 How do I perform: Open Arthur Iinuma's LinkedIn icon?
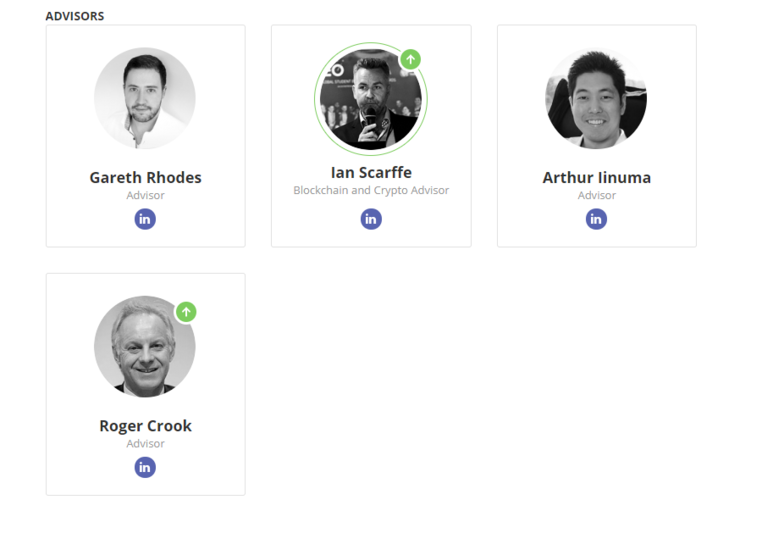click(596, 219)
